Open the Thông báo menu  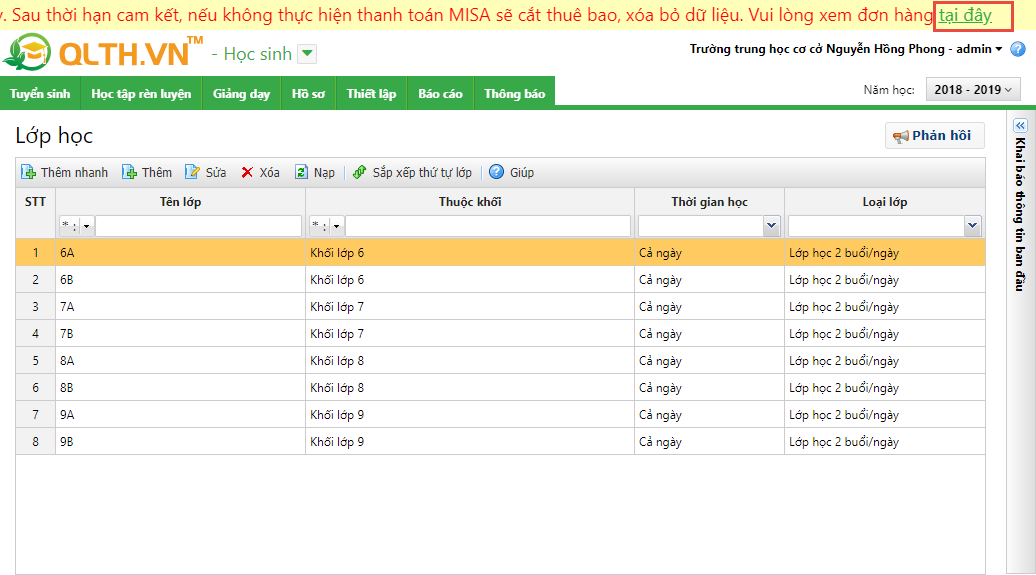pos(514,93)
